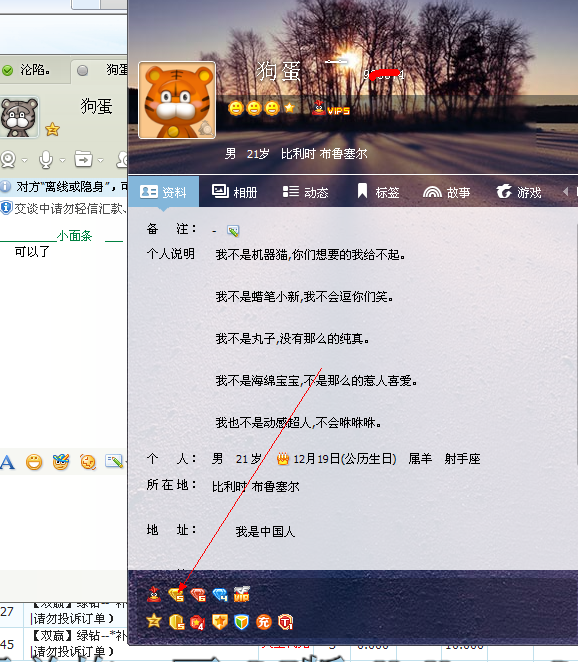
Task: Click the blue shield cube badge
Action: tap(242, 621)
